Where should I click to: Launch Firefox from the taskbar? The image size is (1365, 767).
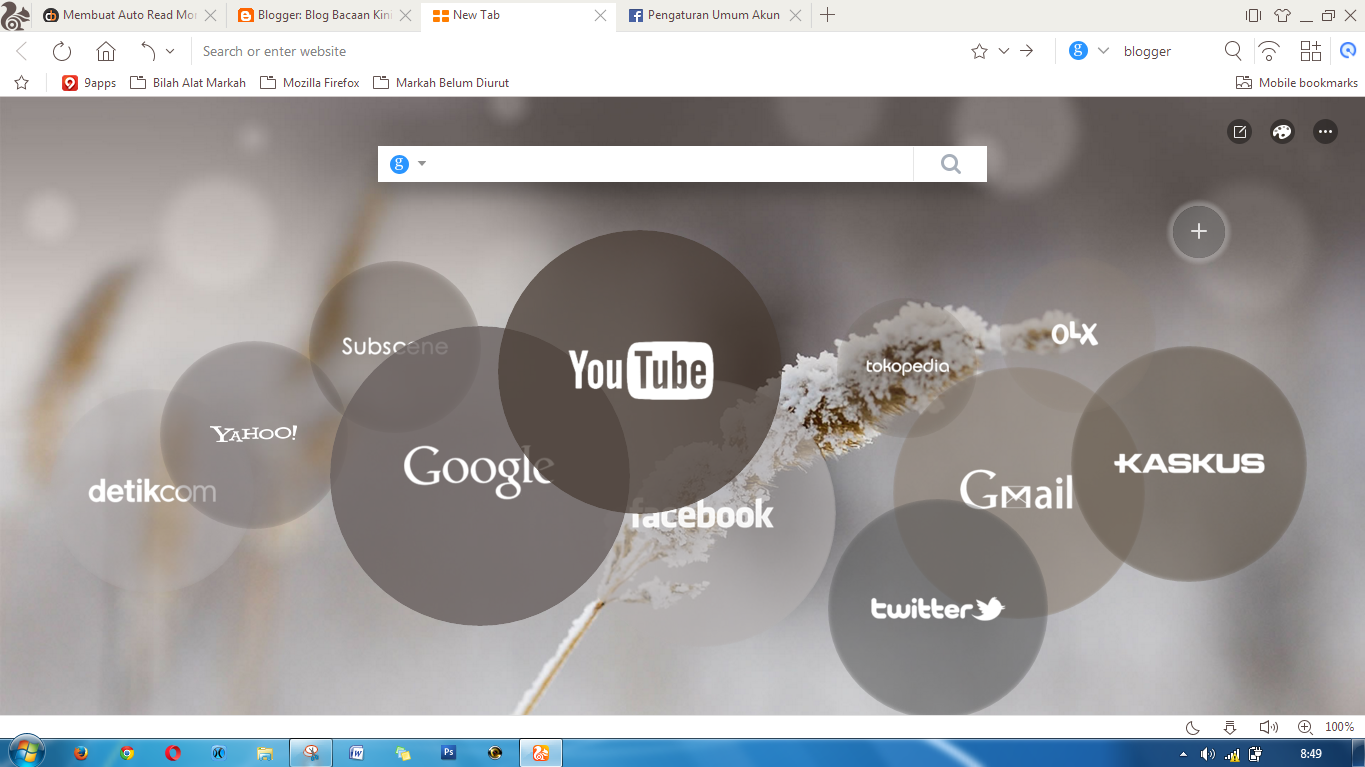click(81, 753)
